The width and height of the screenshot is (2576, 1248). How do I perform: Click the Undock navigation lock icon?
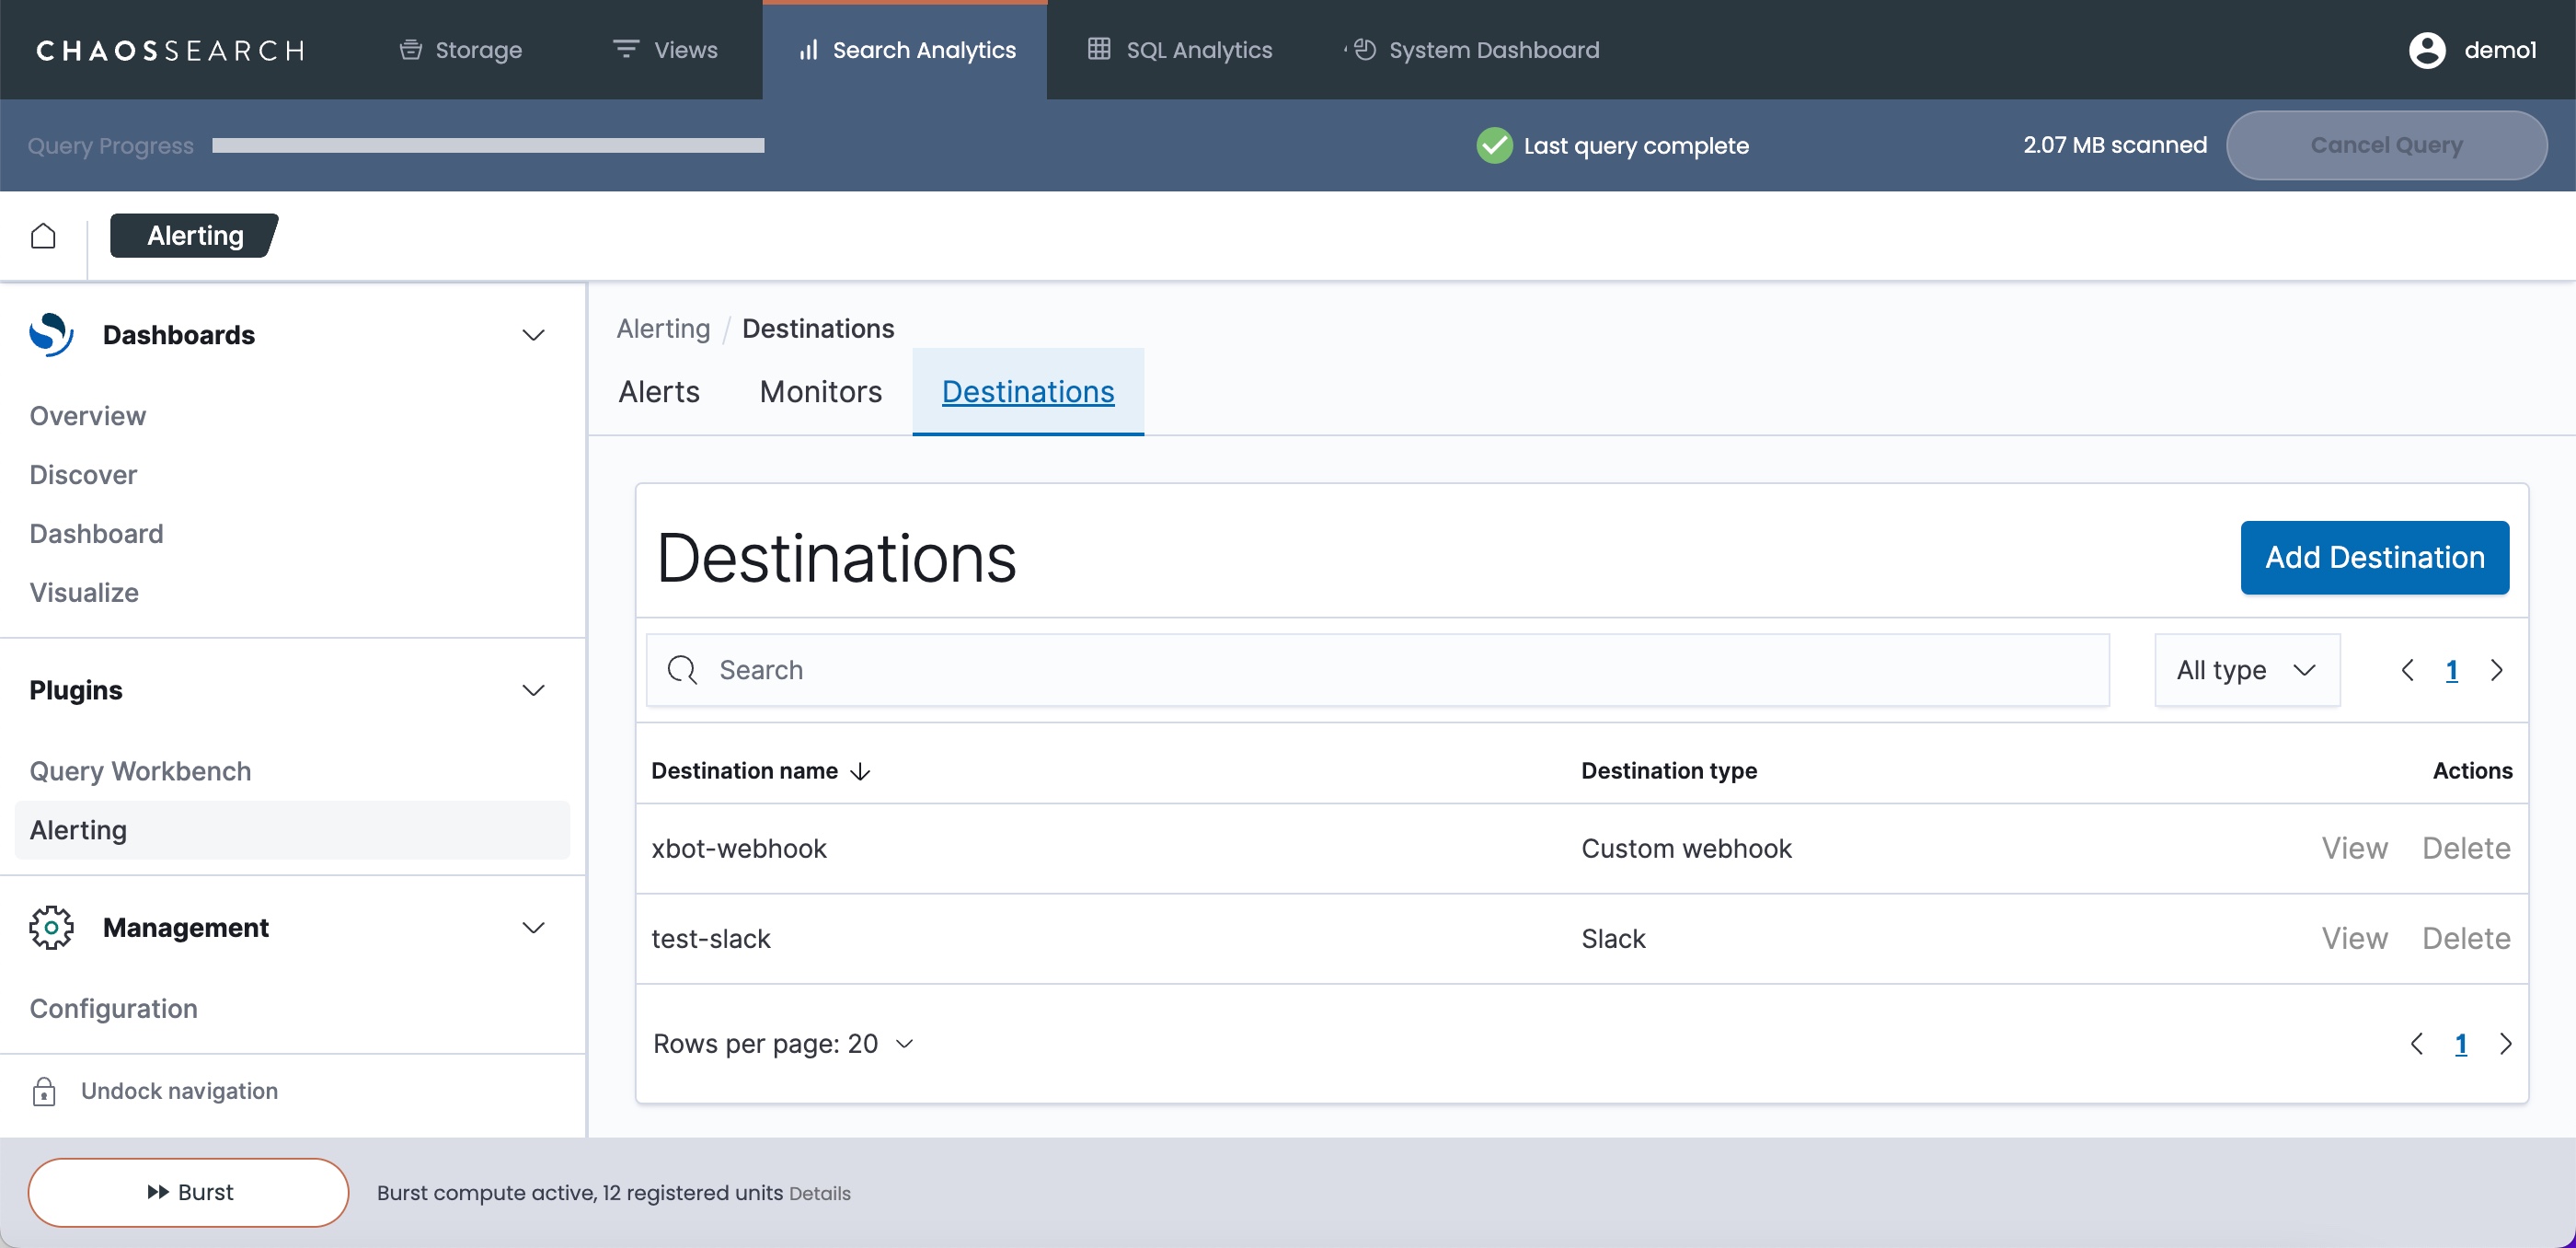(44, 1091)
